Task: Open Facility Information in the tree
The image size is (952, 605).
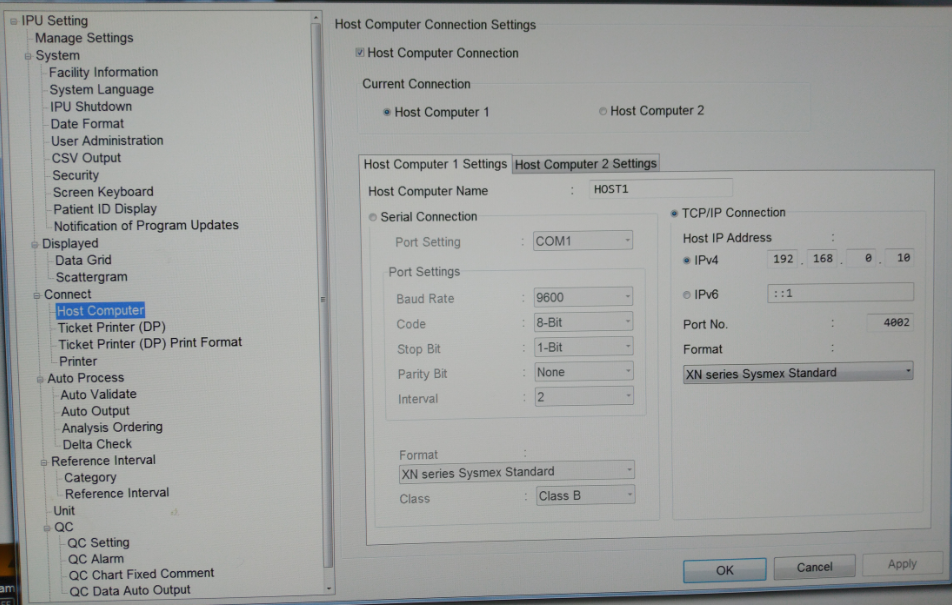Action: [104, 72]
